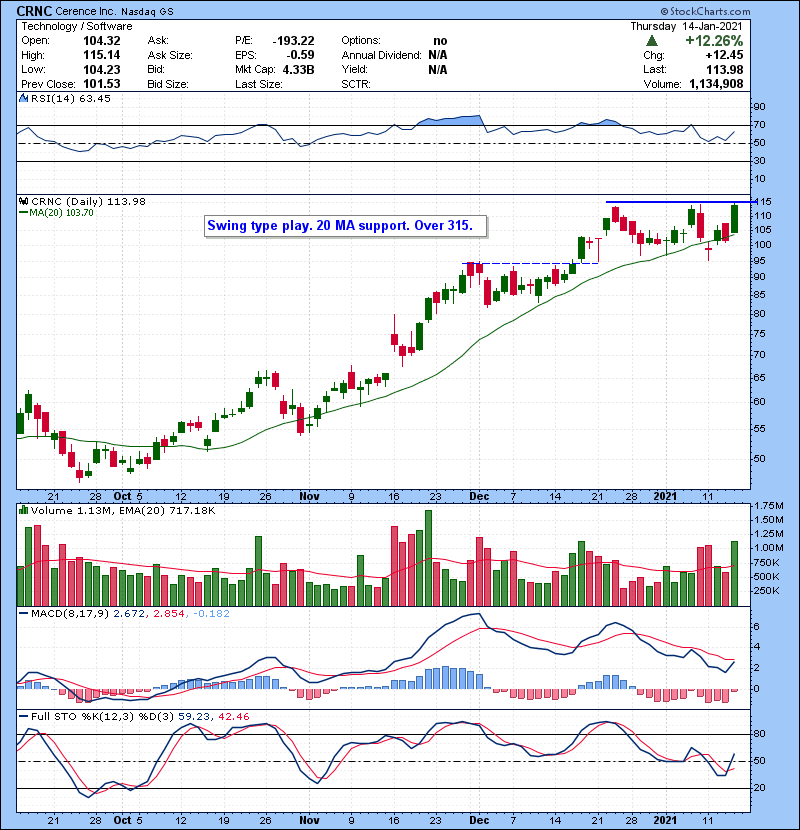Click the Technology / Software sector label

(77, 26)
